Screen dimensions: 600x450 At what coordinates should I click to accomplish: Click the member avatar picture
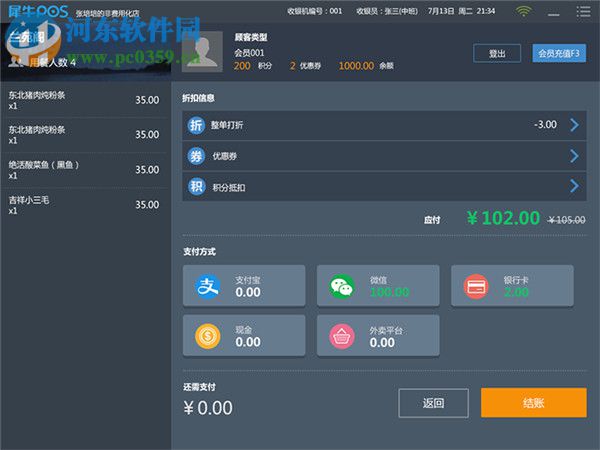pos(202,52)
